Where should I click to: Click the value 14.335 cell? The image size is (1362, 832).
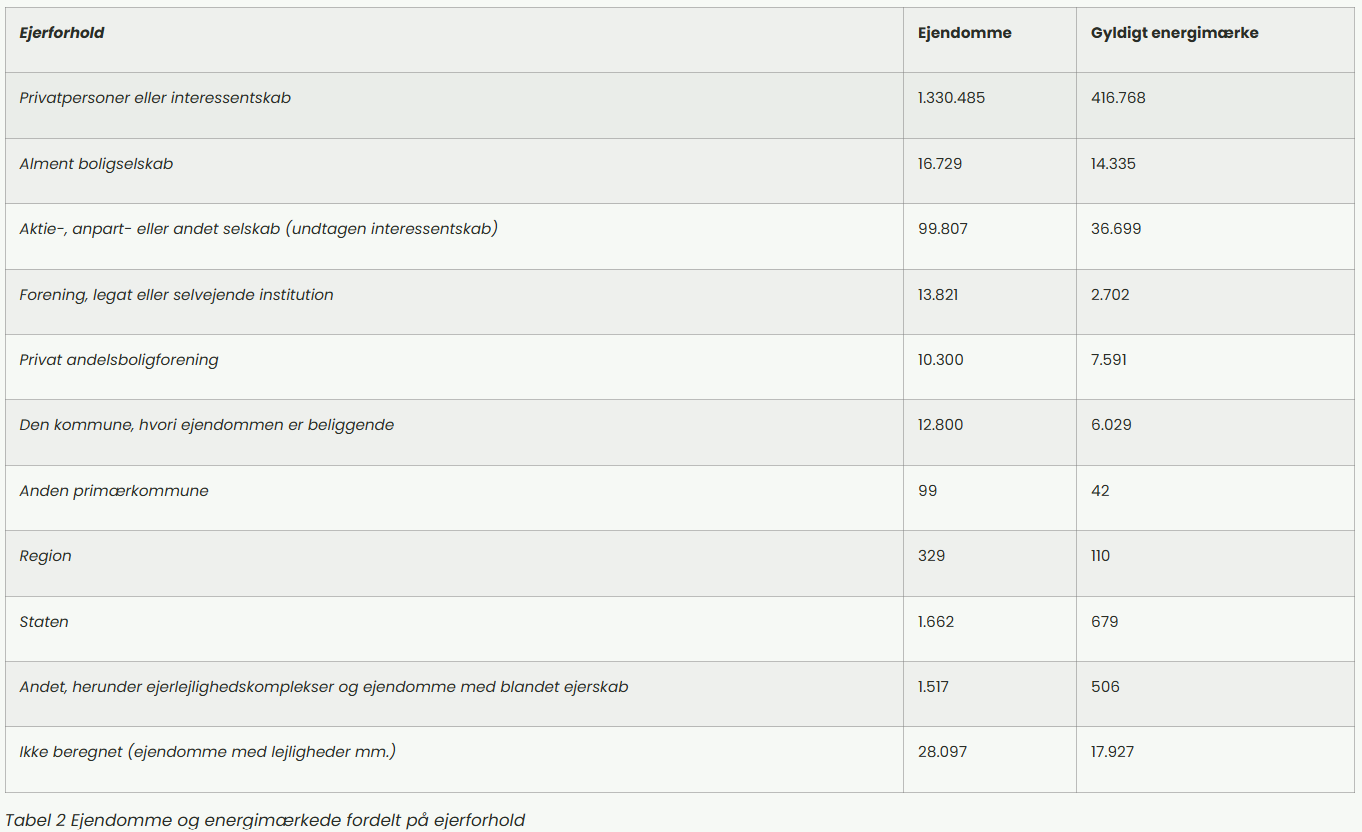[x=1113, y=164]
